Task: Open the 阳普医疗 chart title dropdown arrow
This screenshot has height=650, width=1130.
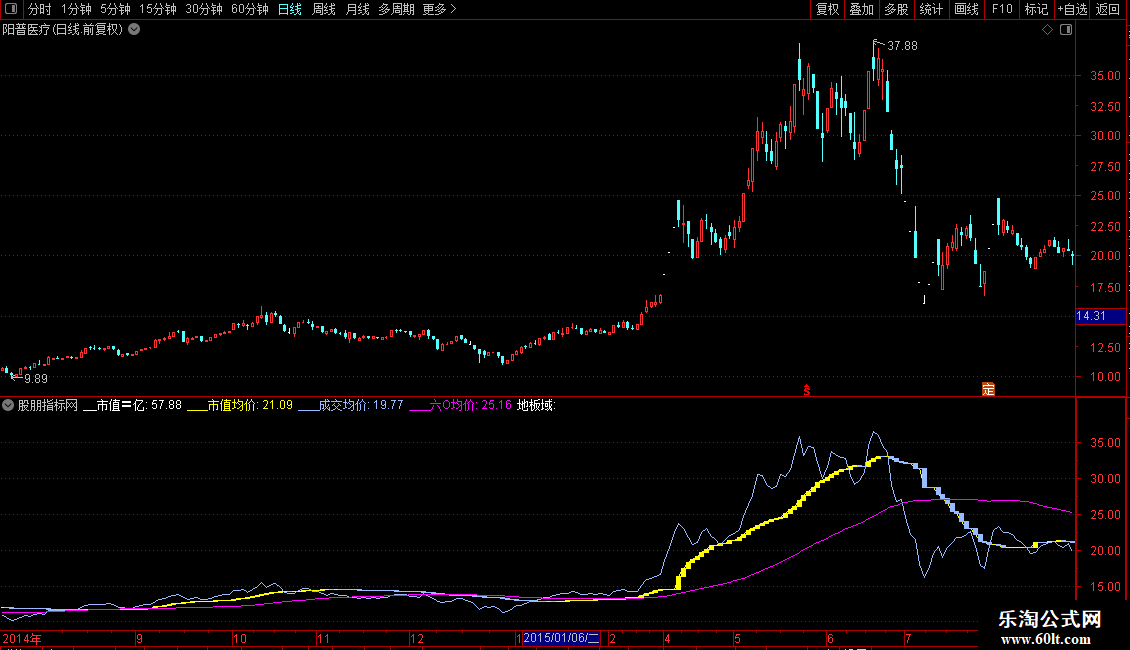Action: point(134,30)
